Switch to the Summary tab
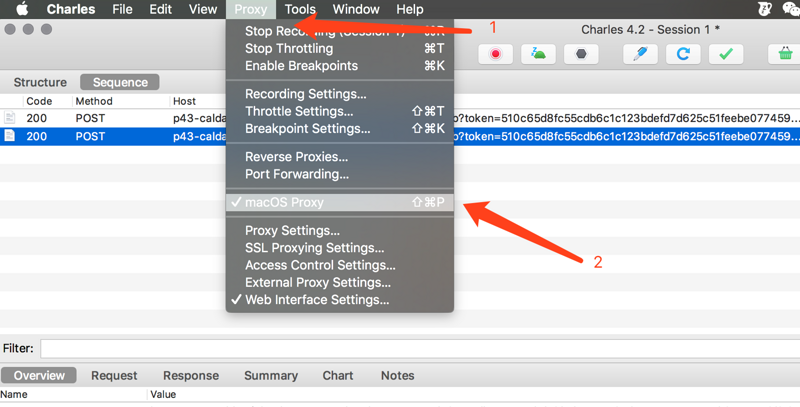This screenshot has height=407, width=800. coord(271,375)
